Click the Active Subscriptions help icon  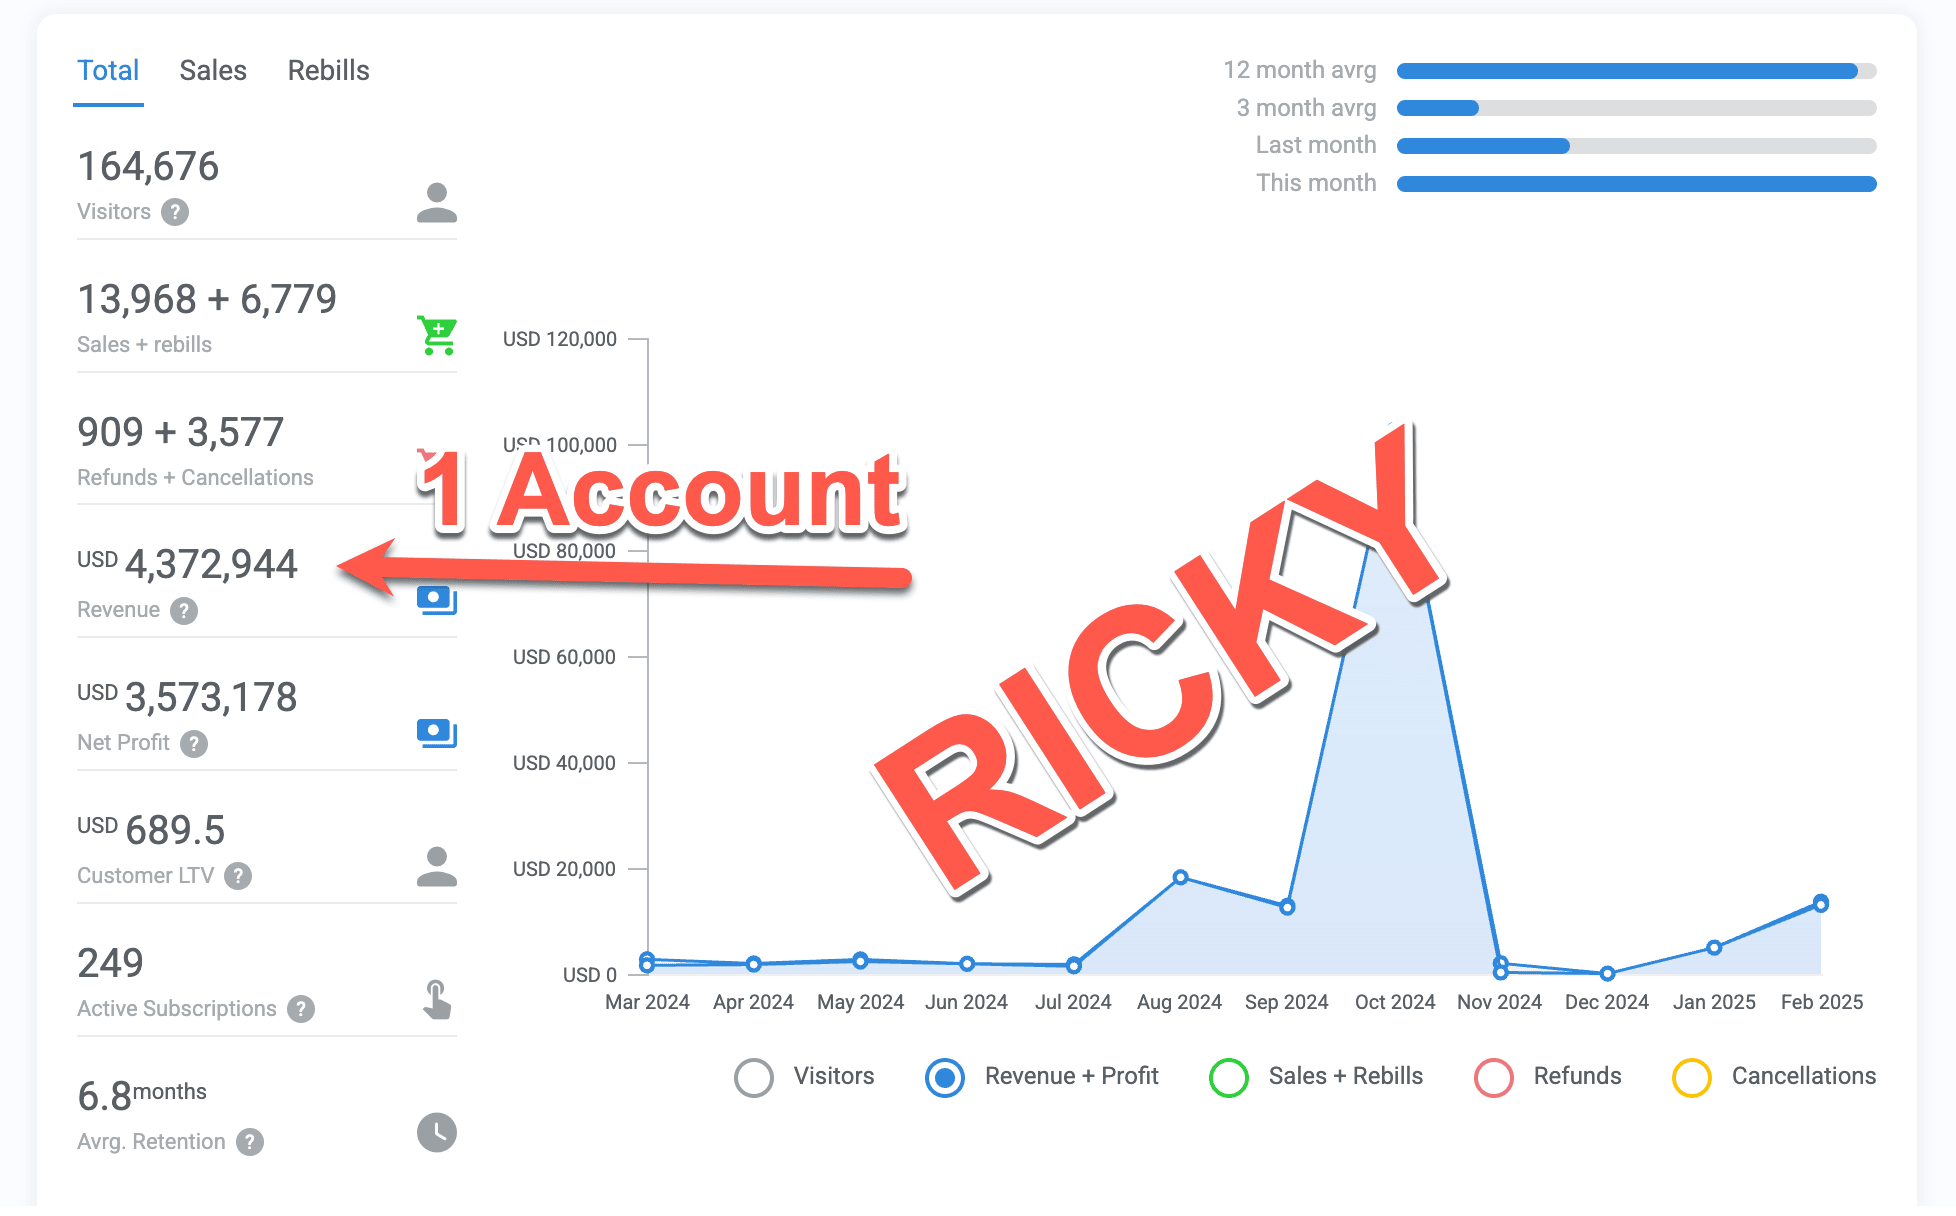301,1009
